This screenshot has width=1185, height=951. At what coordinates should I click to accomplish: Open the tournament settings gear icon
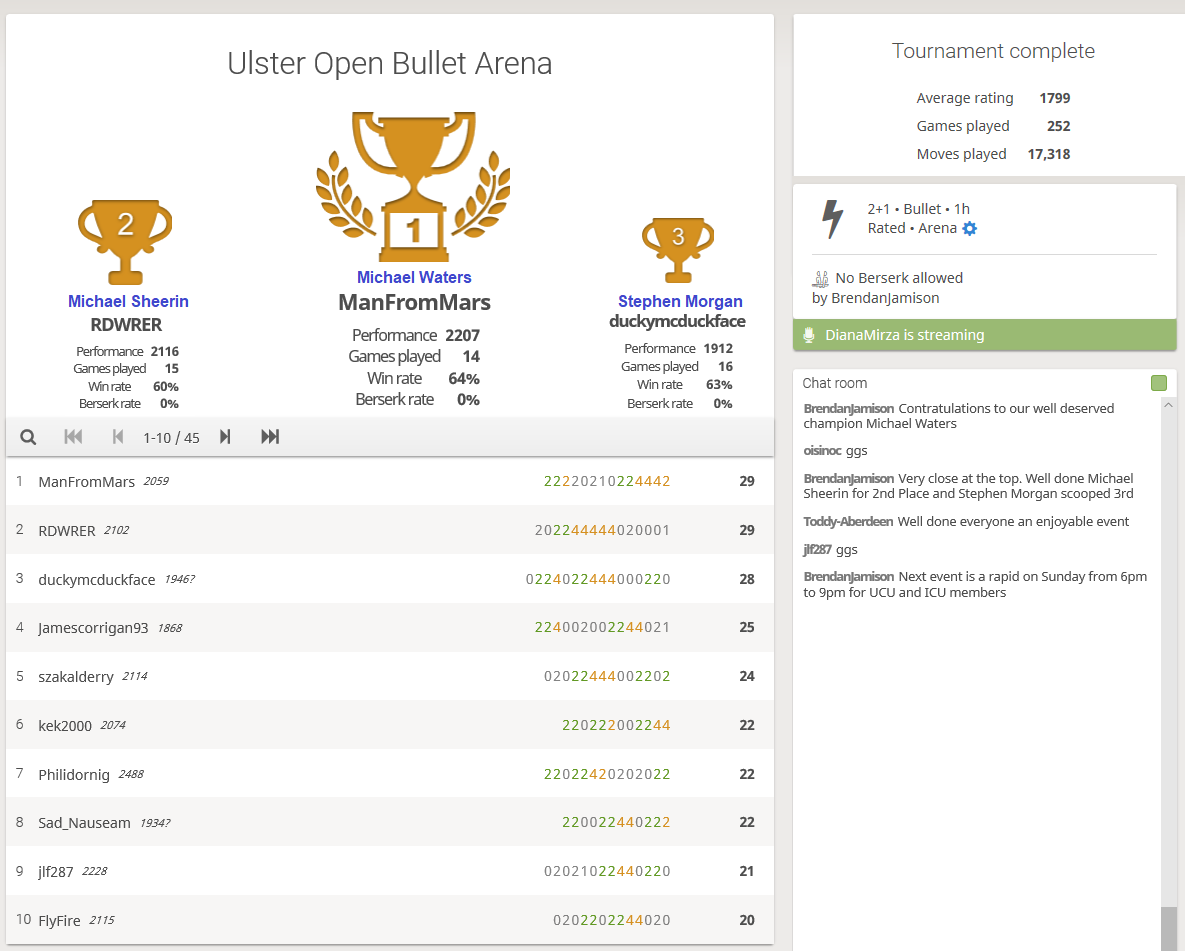969,228
